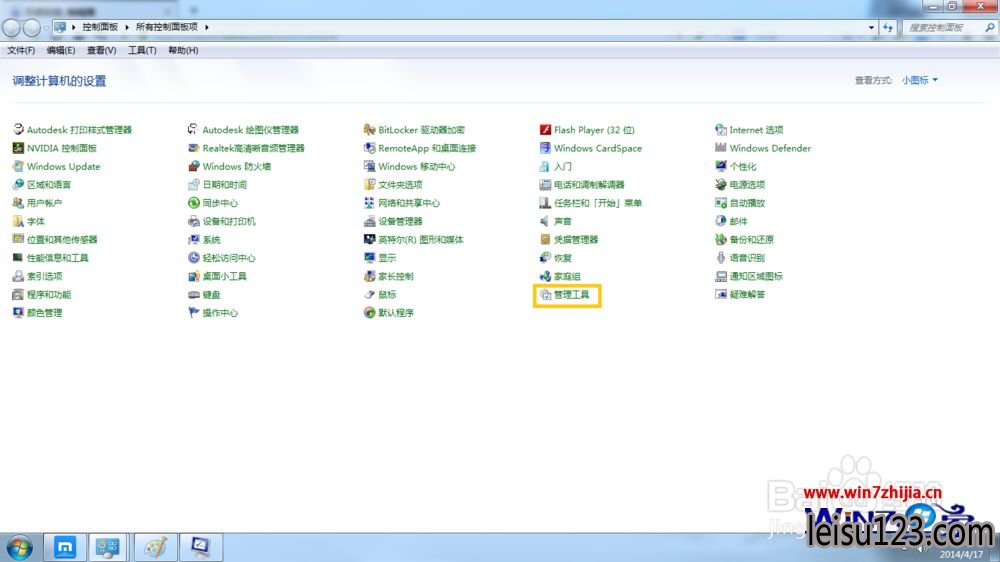
Task: Click the 程序和功能 icon
Action: [x=18, y=295]
